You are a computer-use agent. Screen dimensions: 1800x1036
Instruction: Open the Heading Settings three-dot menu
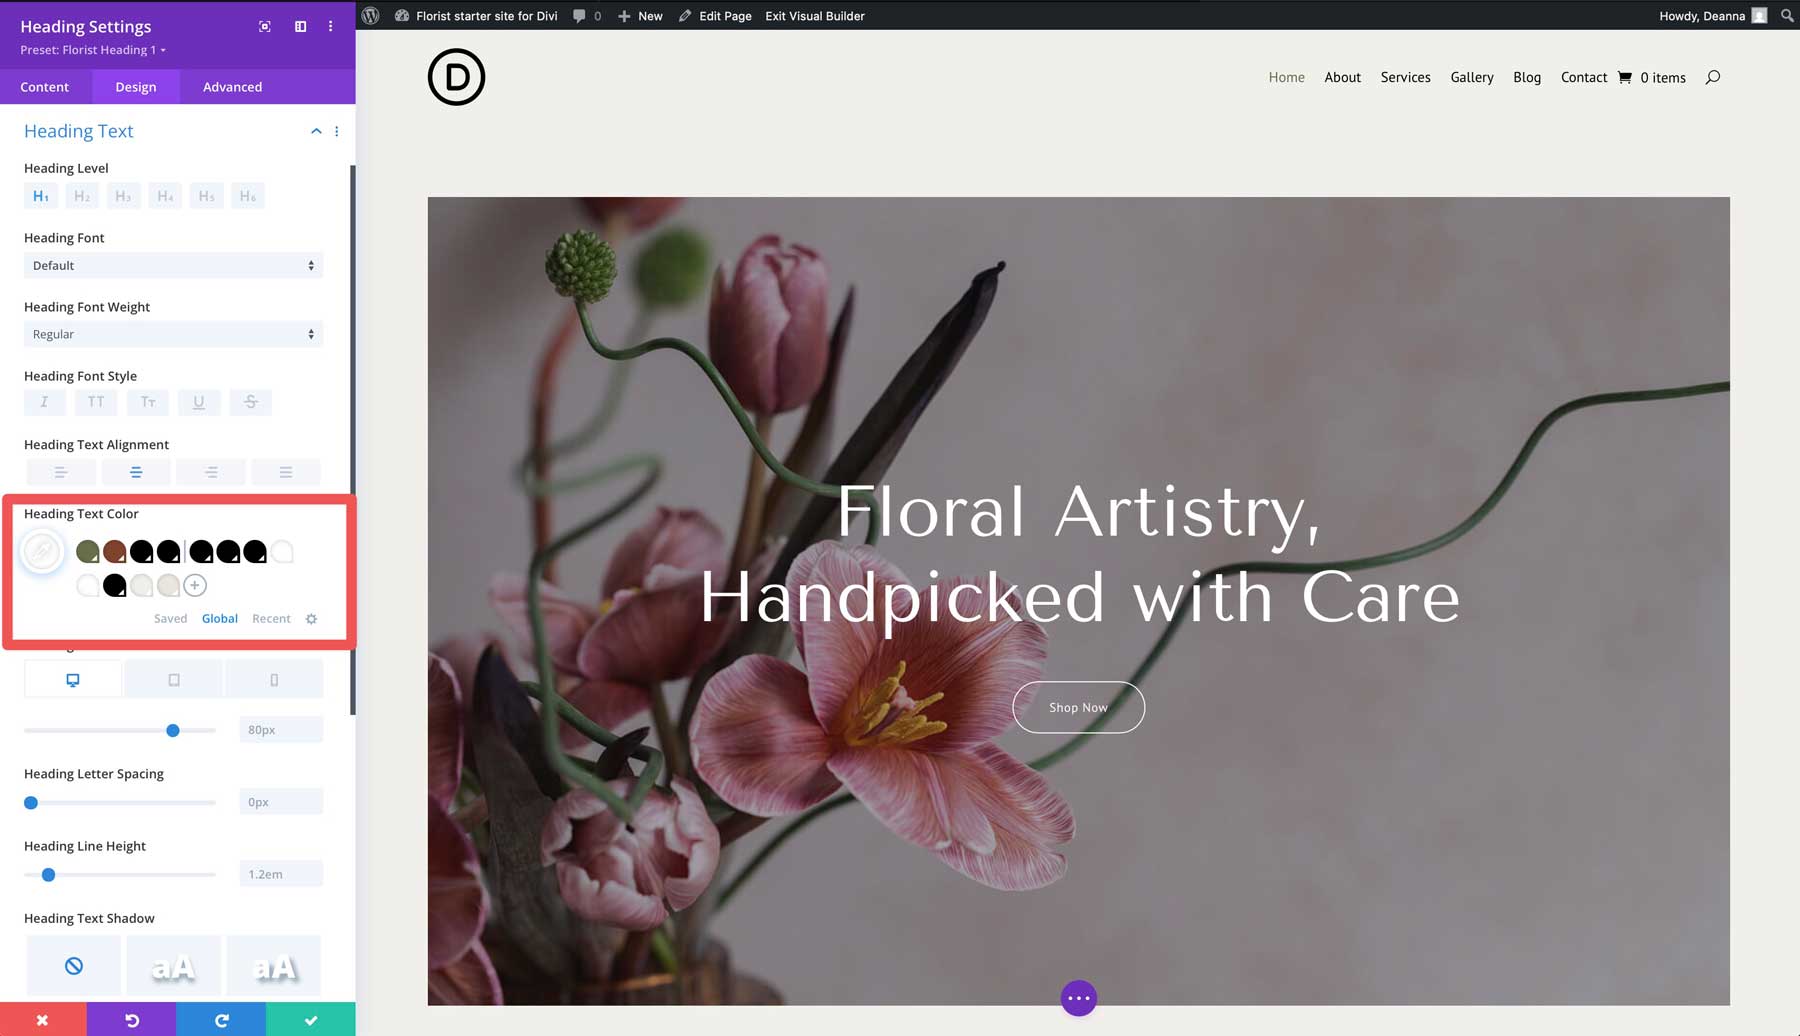coord(330,27)
